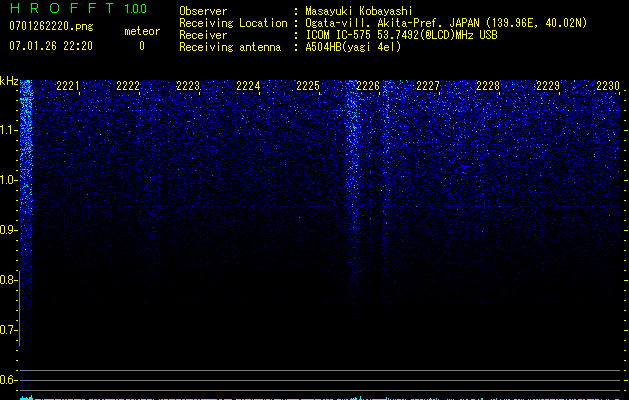Click the Receiving antenna A504HB text

pyautogui.click(x=353, y=47)
